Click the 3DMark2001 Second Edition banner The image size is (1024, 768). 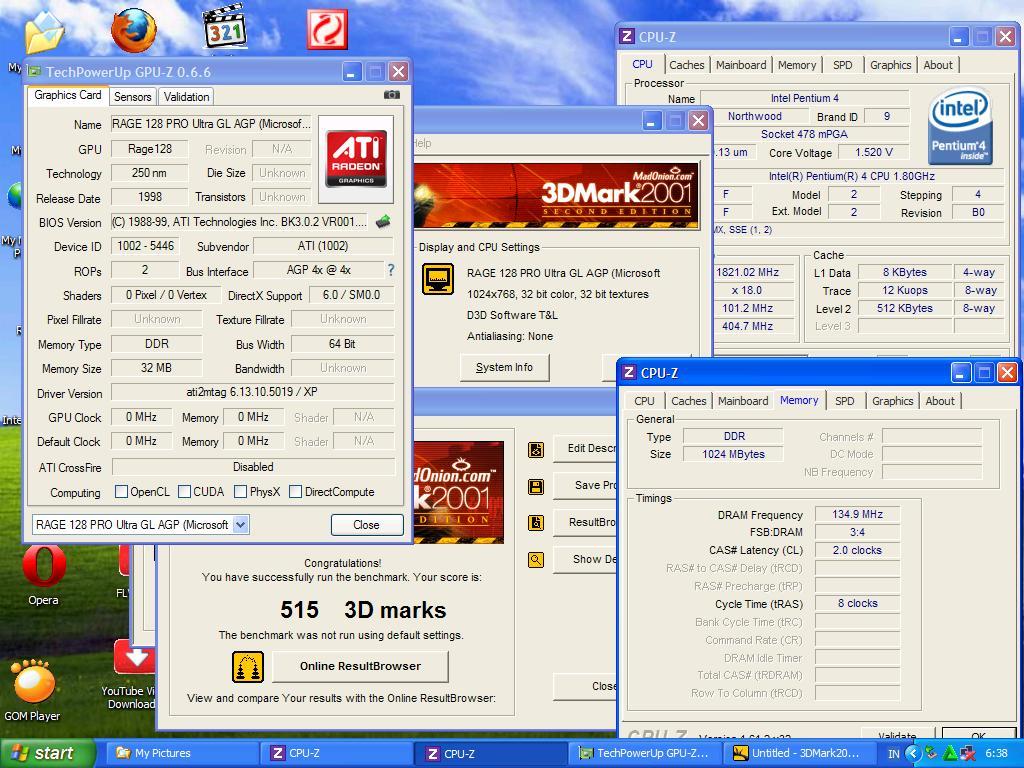tap(556, 196)
